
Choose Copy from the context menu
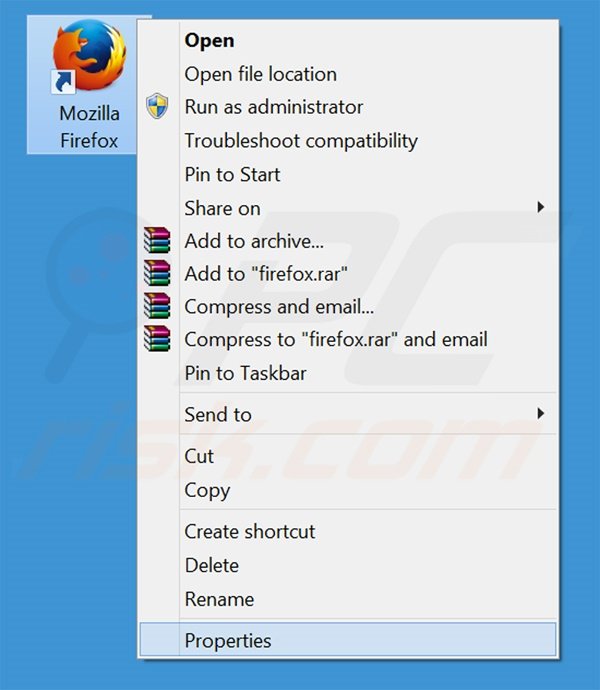click(348, 490)
